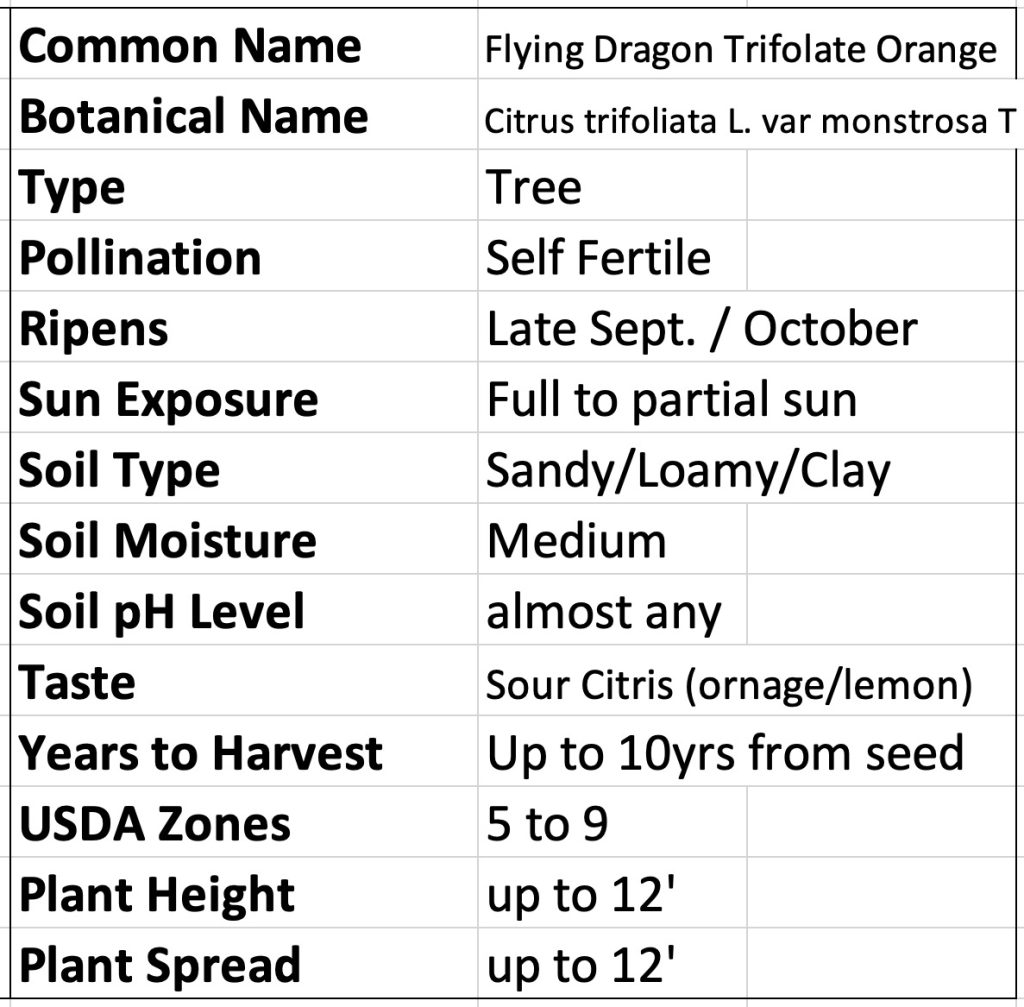Click the Late Sept. / October cell

(701, 329)
